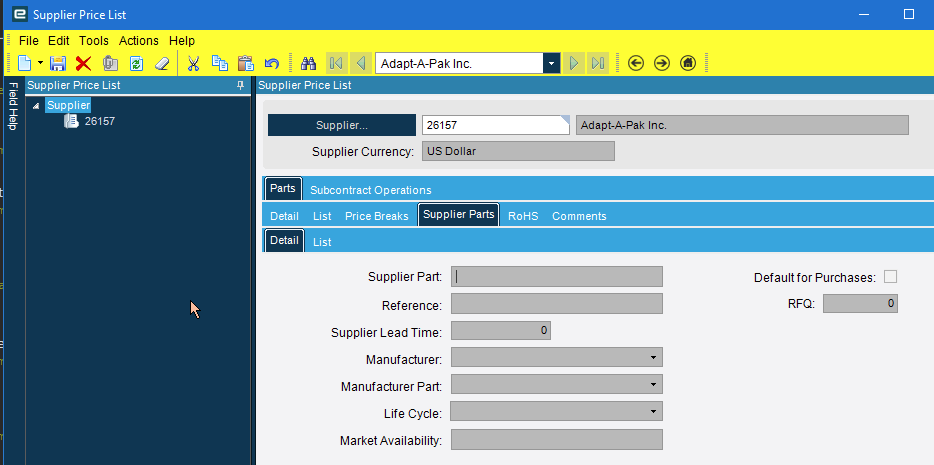Click the Undo arrow icon
The width and height of the screenshot is (934, 465).
click(x=272, y=63)
